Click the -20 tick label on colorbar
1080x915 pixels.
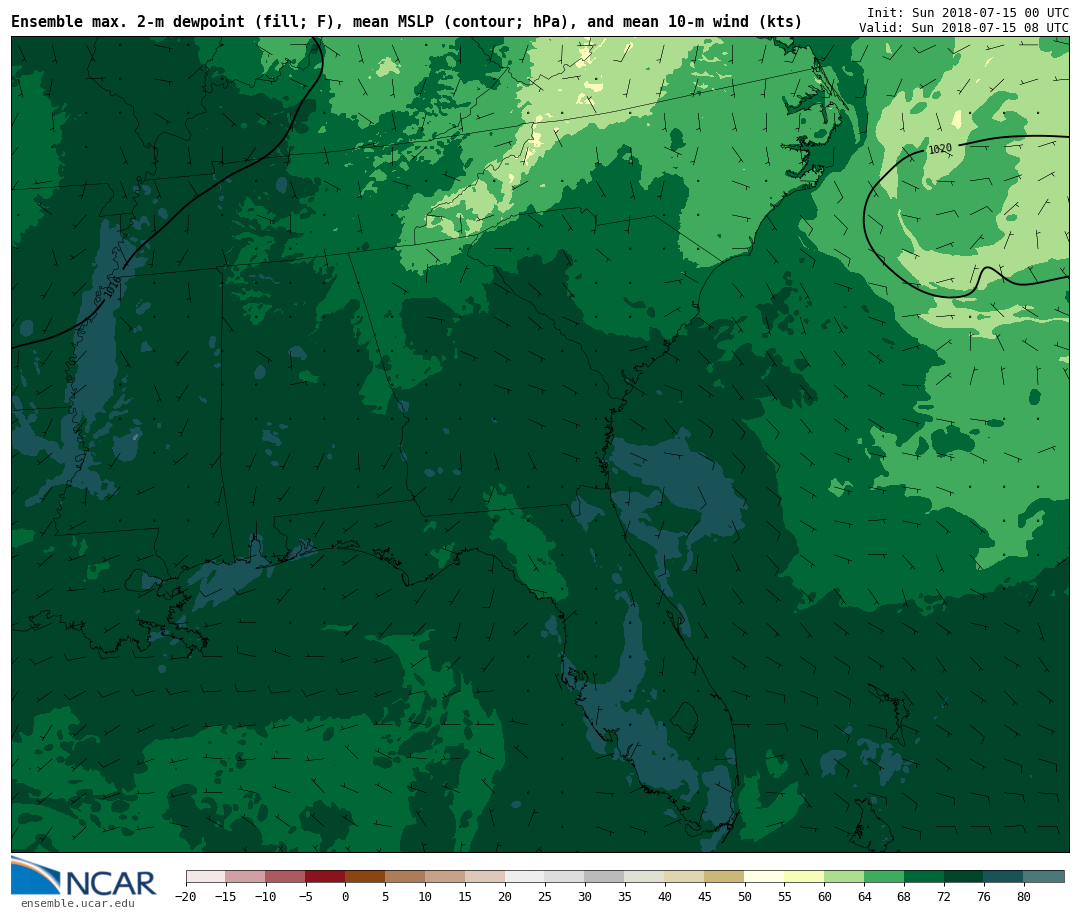pyautogui.click(x=185, y=897)
